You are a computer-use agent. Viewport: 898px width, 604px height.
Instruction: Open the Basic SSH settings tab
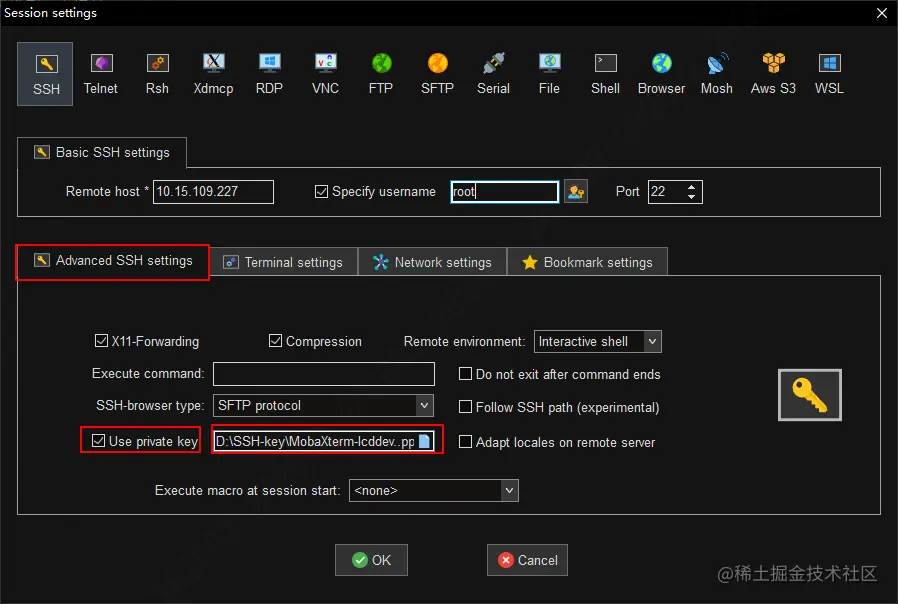(102, 152)
